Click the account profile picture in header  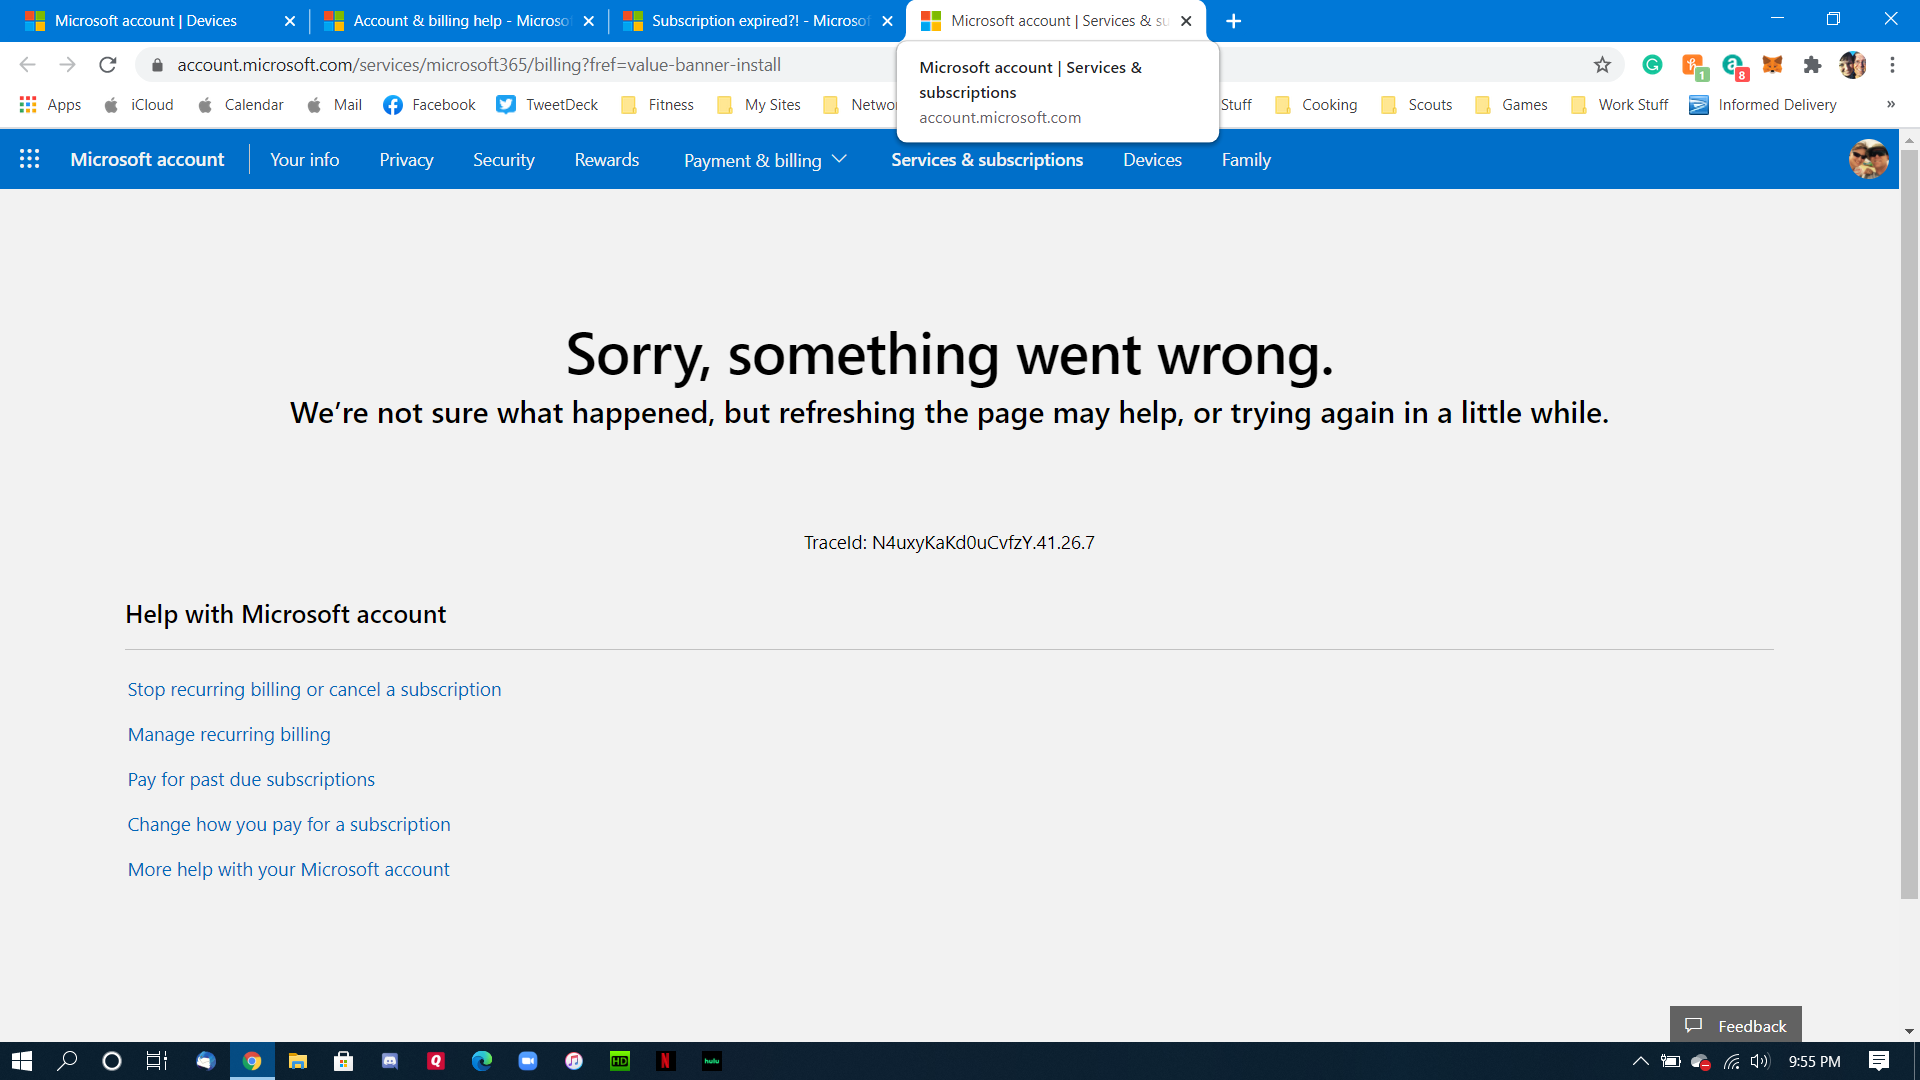1868,159
